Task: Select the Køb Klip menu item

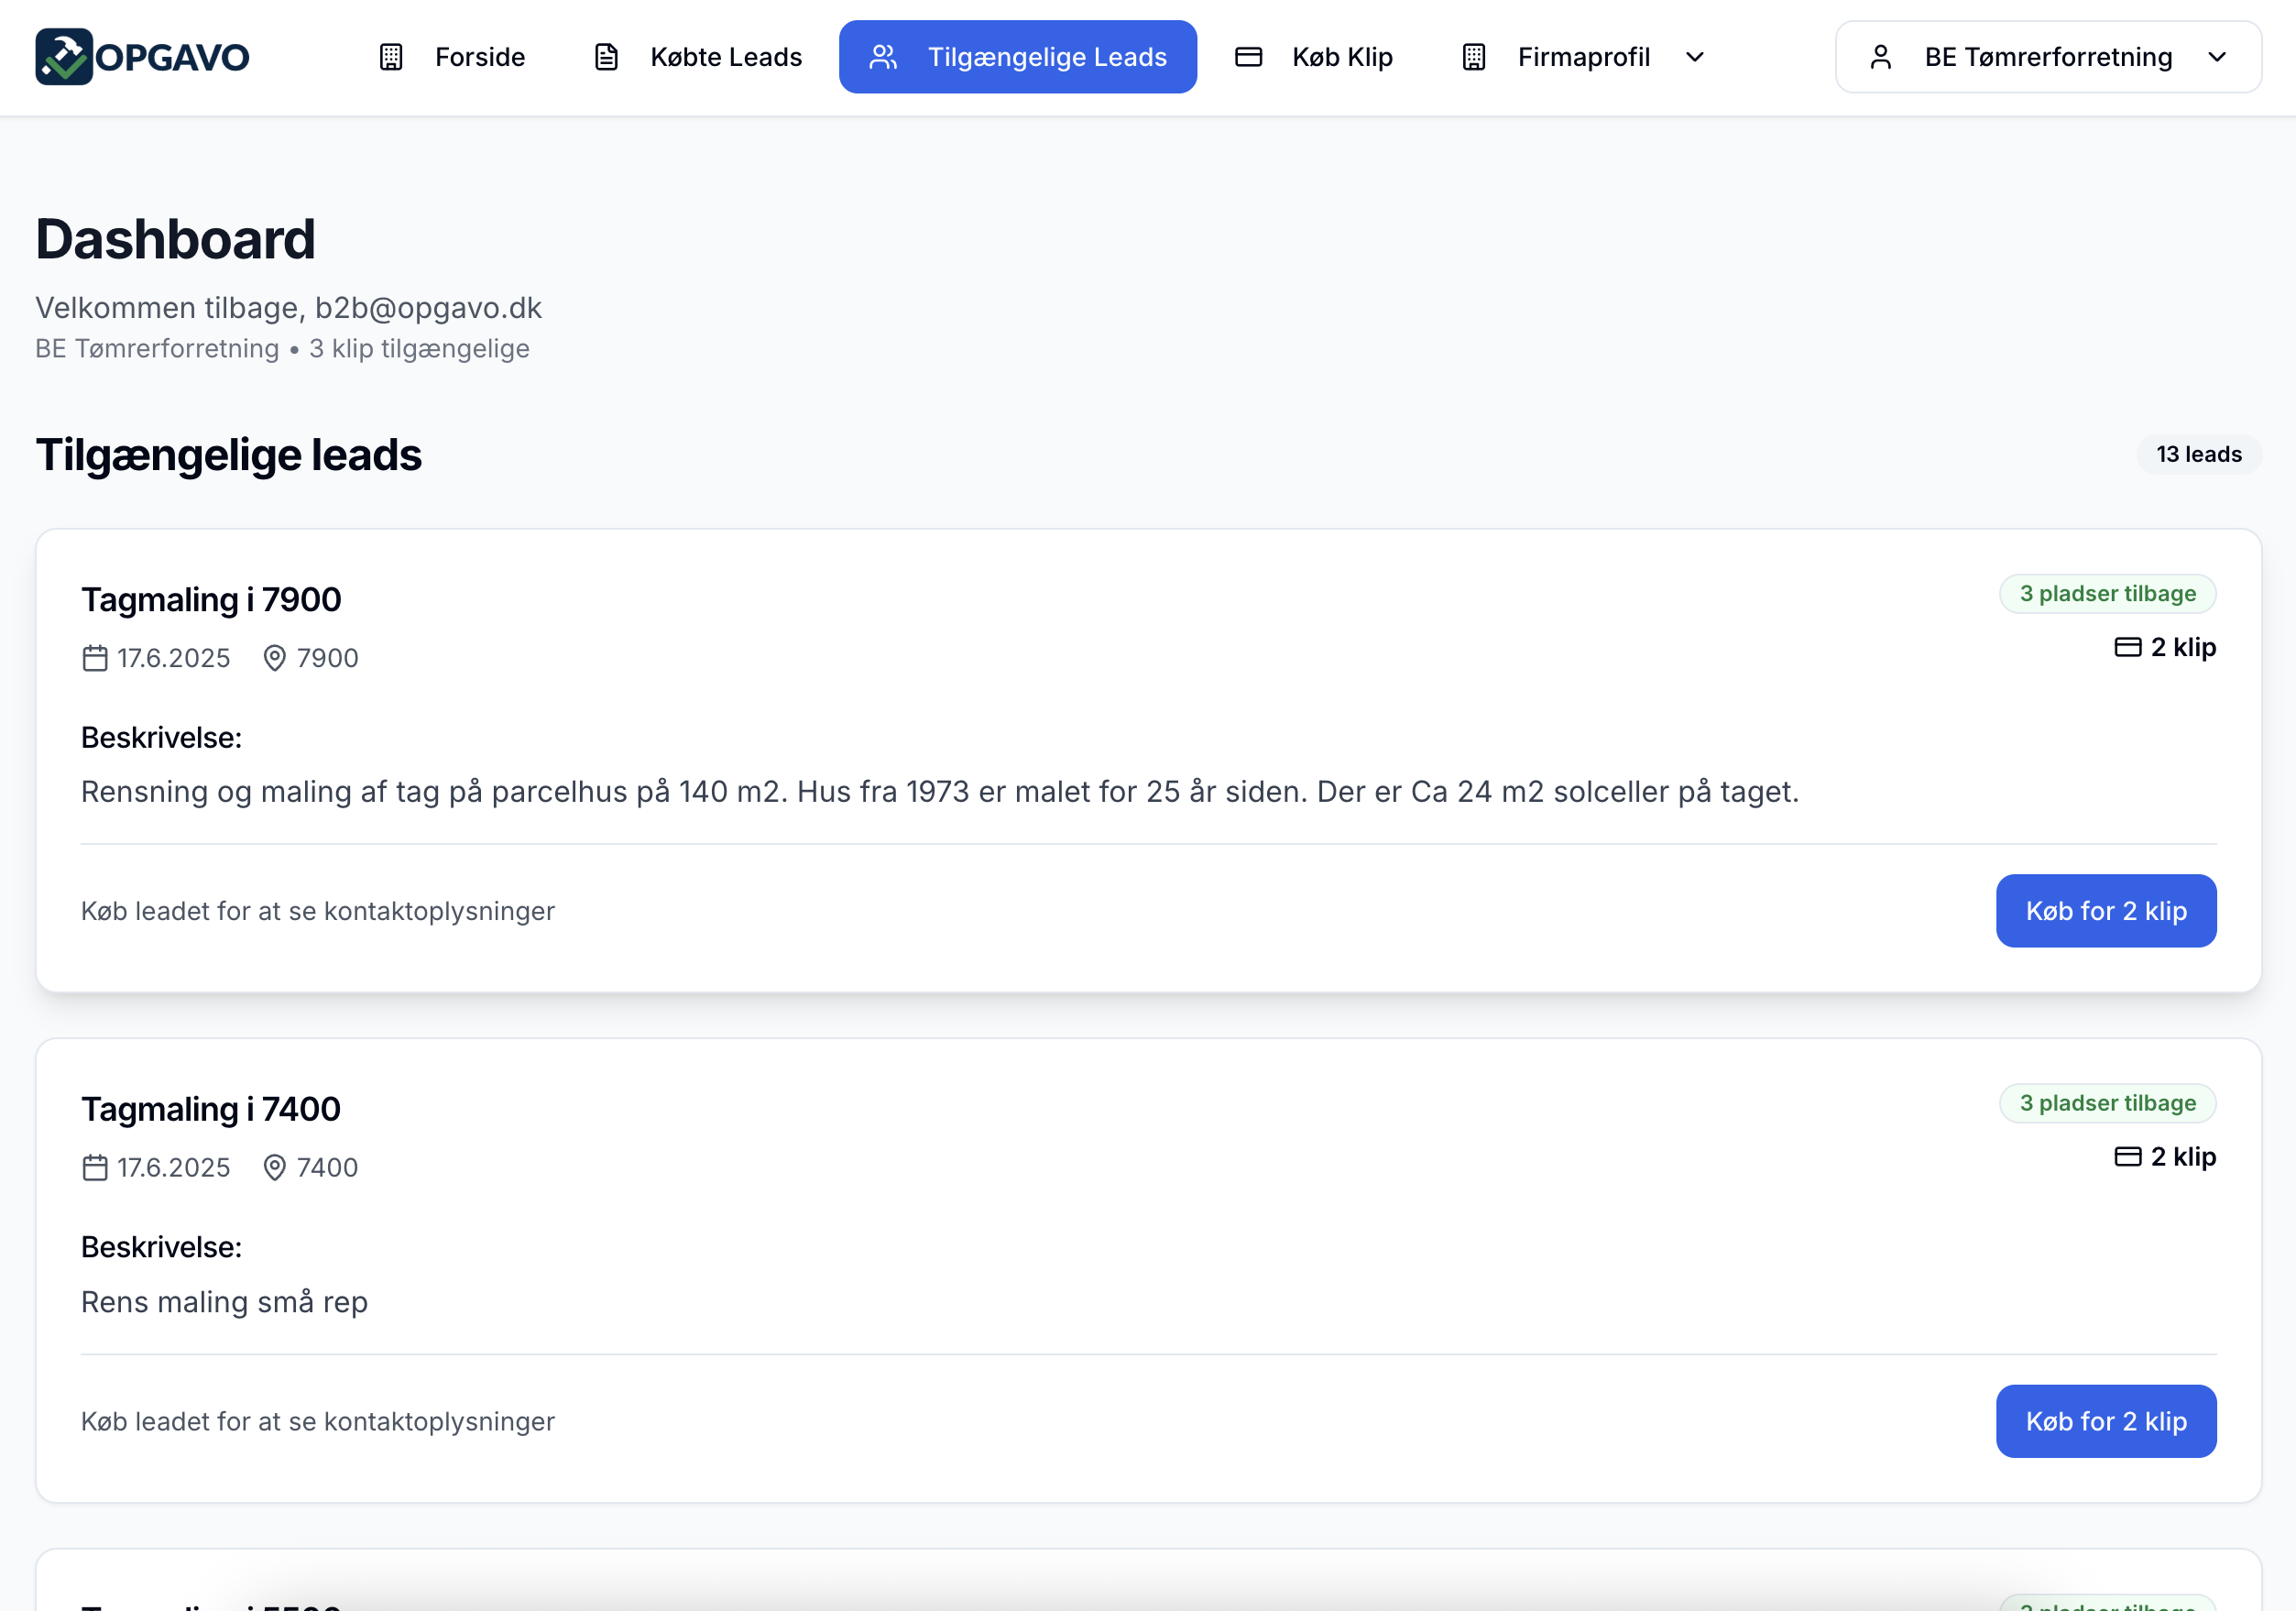Action: pos(1341,57)
